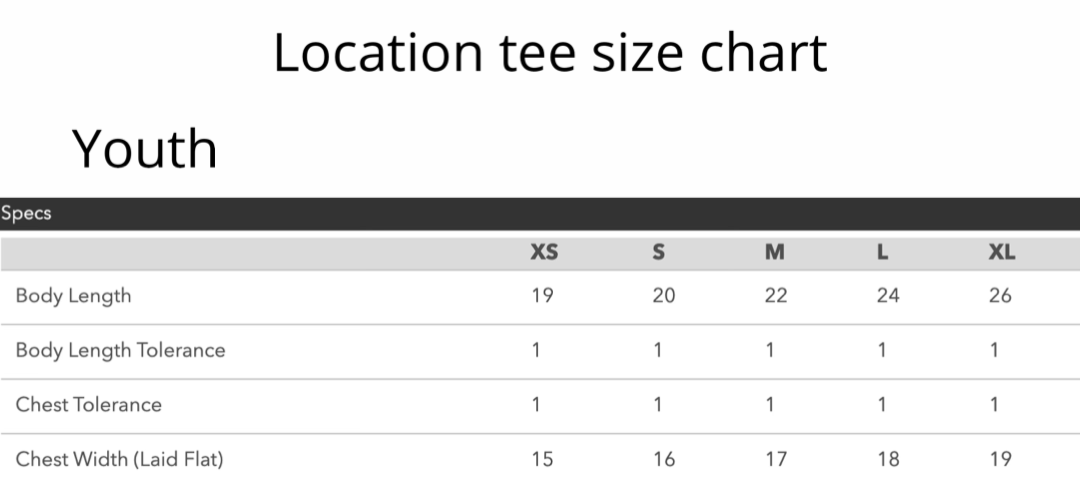Select the chest width value 15
The width and height of the screenshot is (1080, 491).
pos(542,460)
